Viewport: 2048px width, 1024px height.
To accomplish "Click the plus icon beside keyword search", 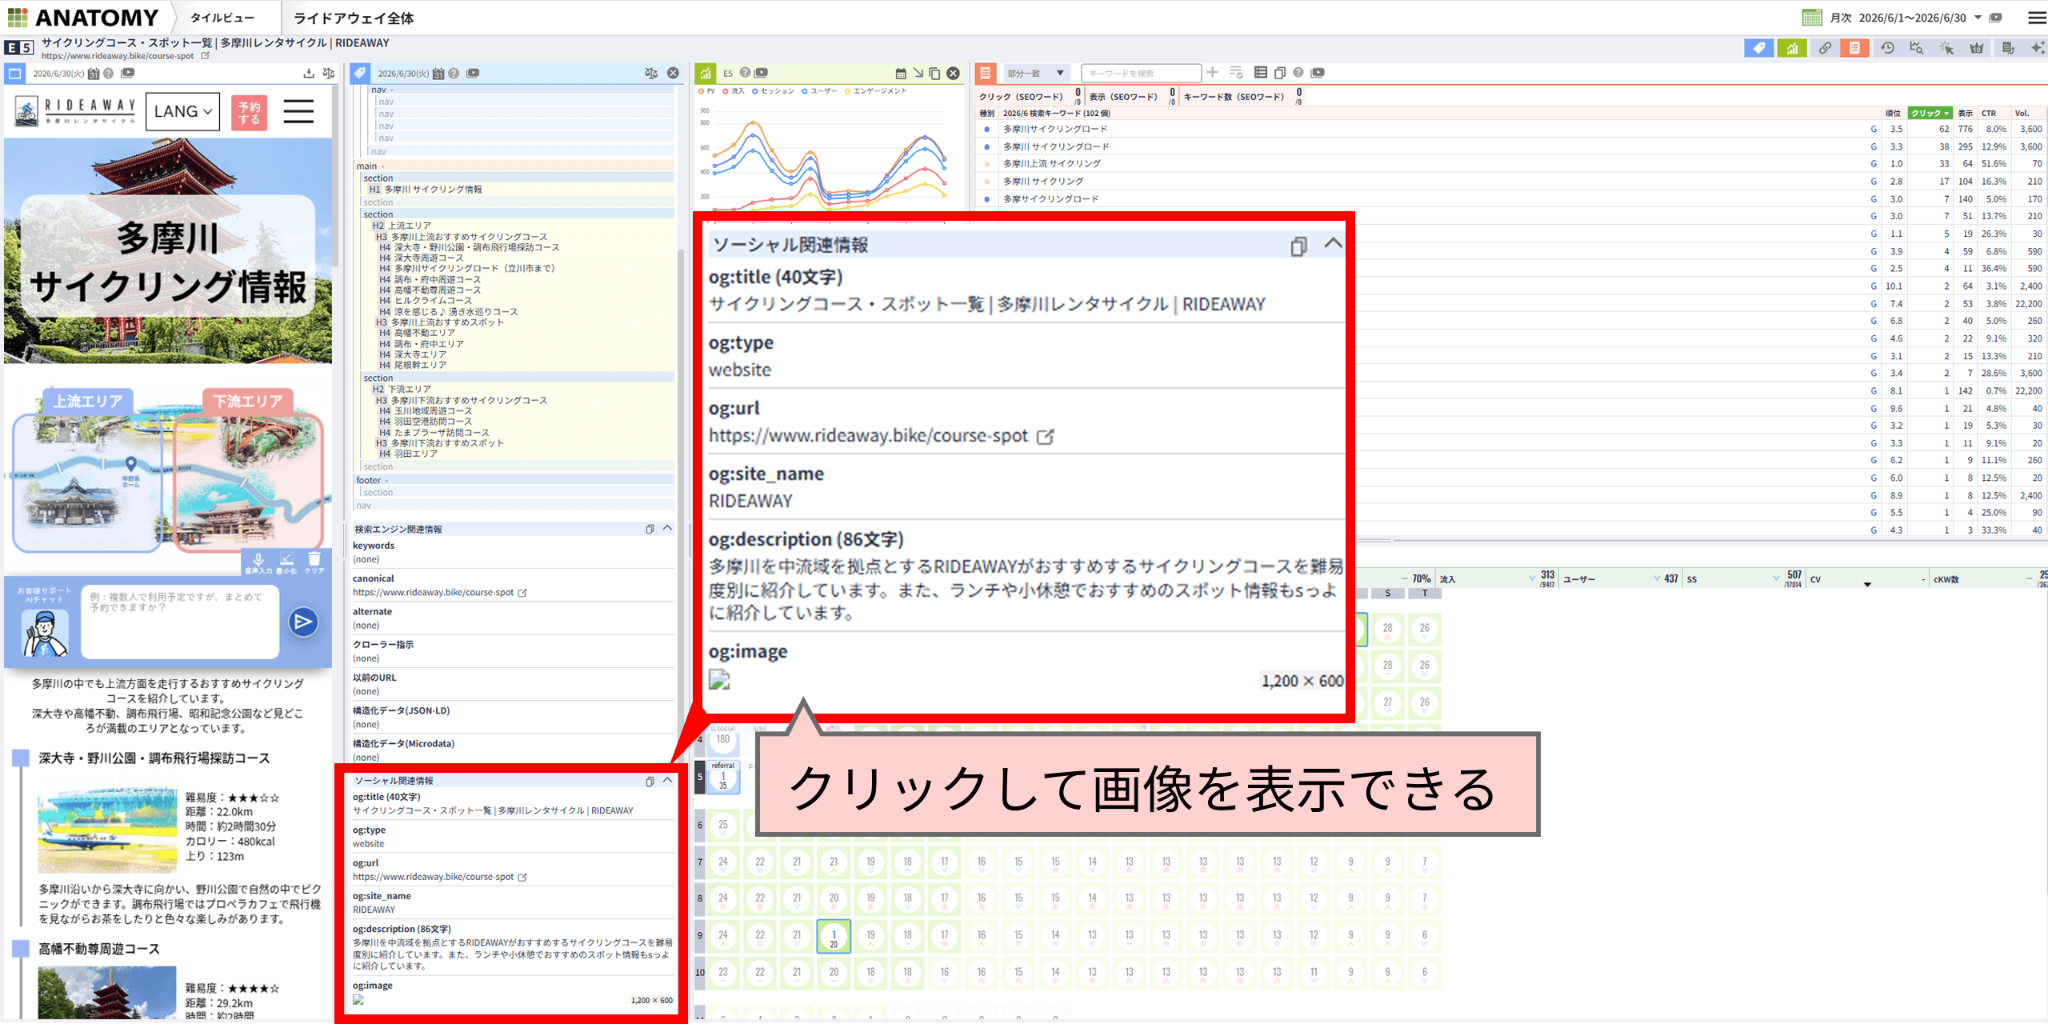I will click(x=1213, y=72).
